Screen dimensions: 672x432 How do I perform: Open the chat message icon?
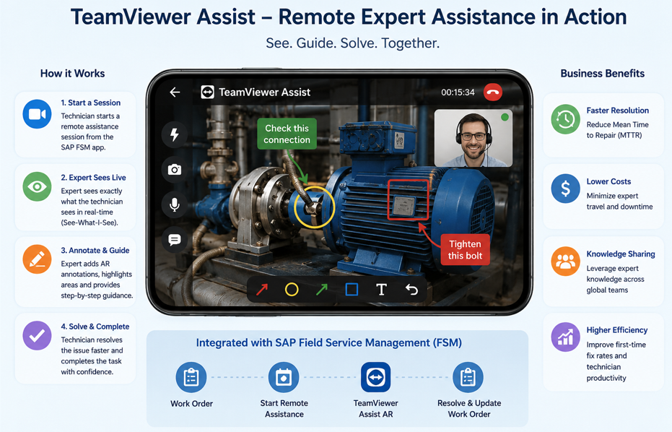tap(174, 239)
